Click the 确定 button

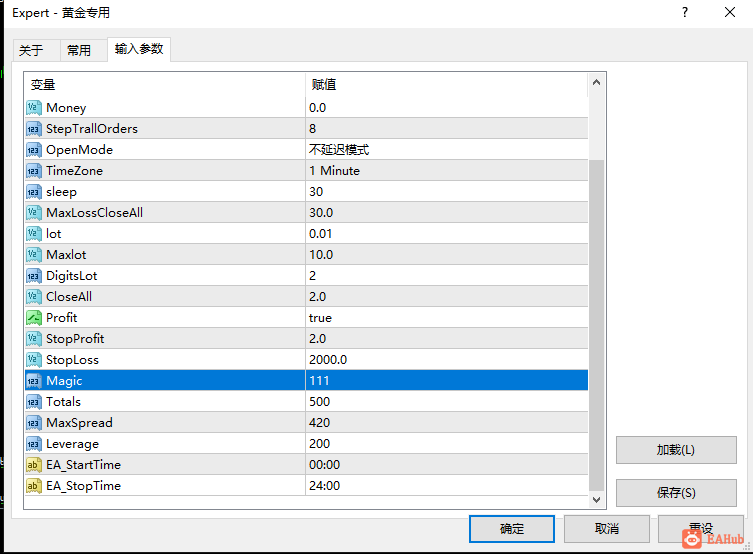pos(511,529)
